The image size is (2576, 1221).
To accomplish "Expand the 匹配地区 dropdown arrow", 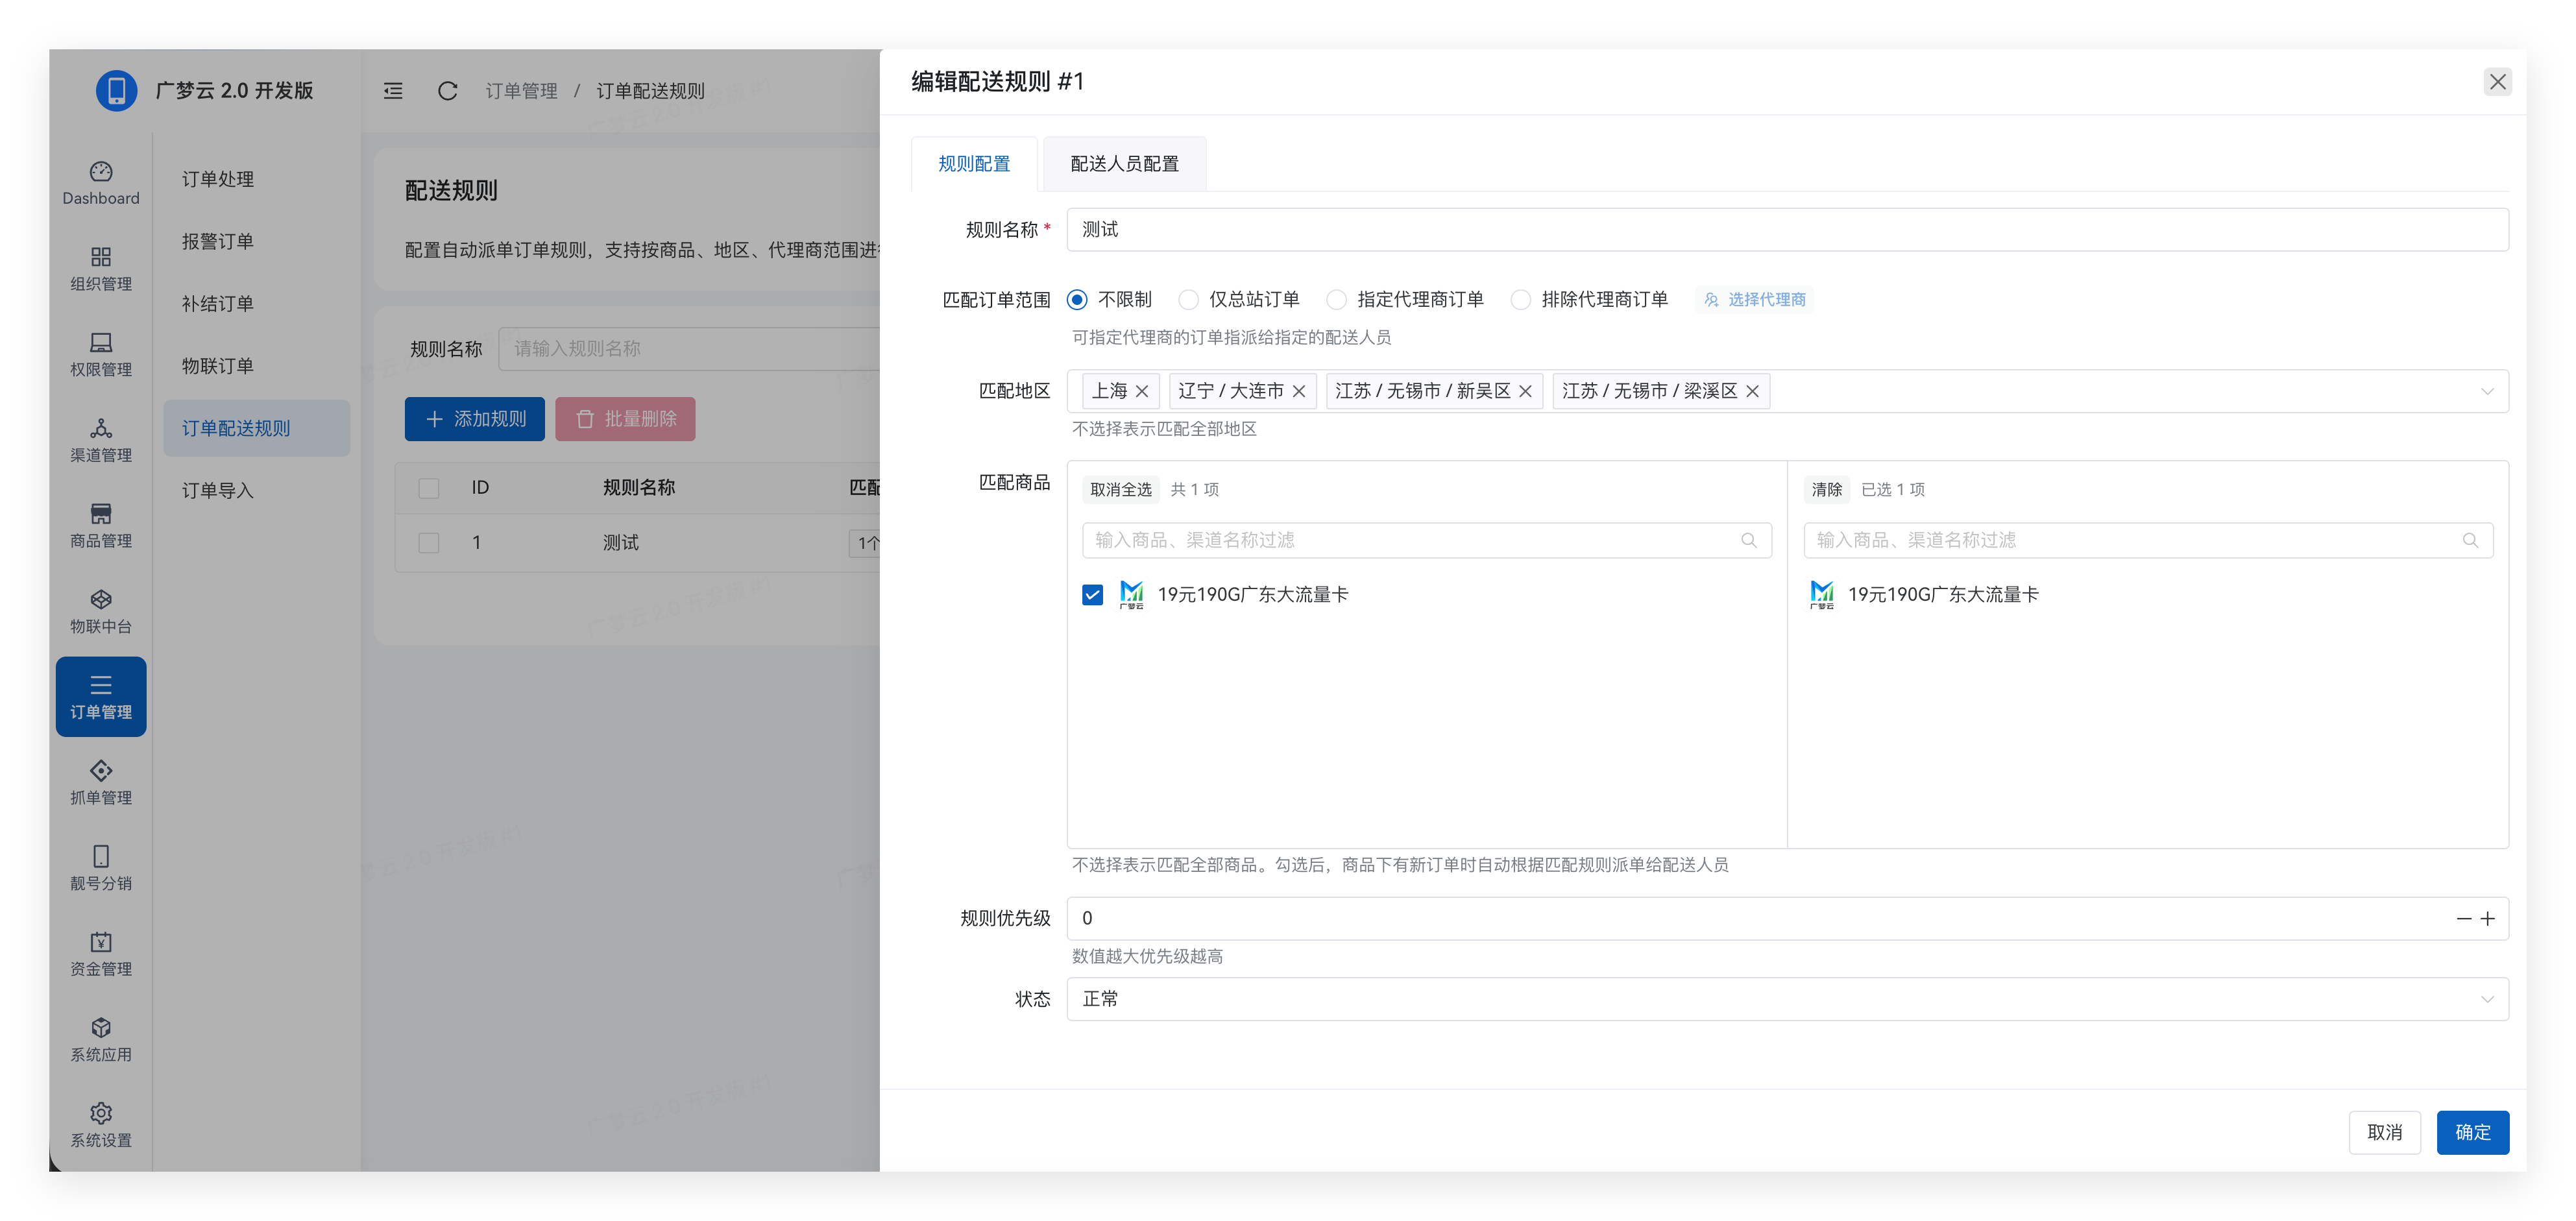I will pos(2487,392).
